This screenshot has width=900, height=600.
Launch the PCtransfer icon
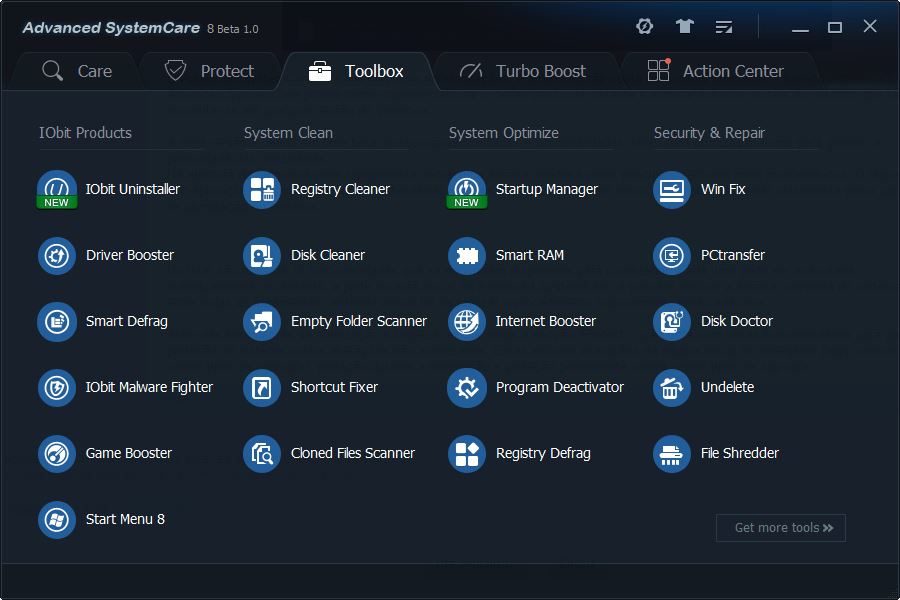click(x=672, y=256)
